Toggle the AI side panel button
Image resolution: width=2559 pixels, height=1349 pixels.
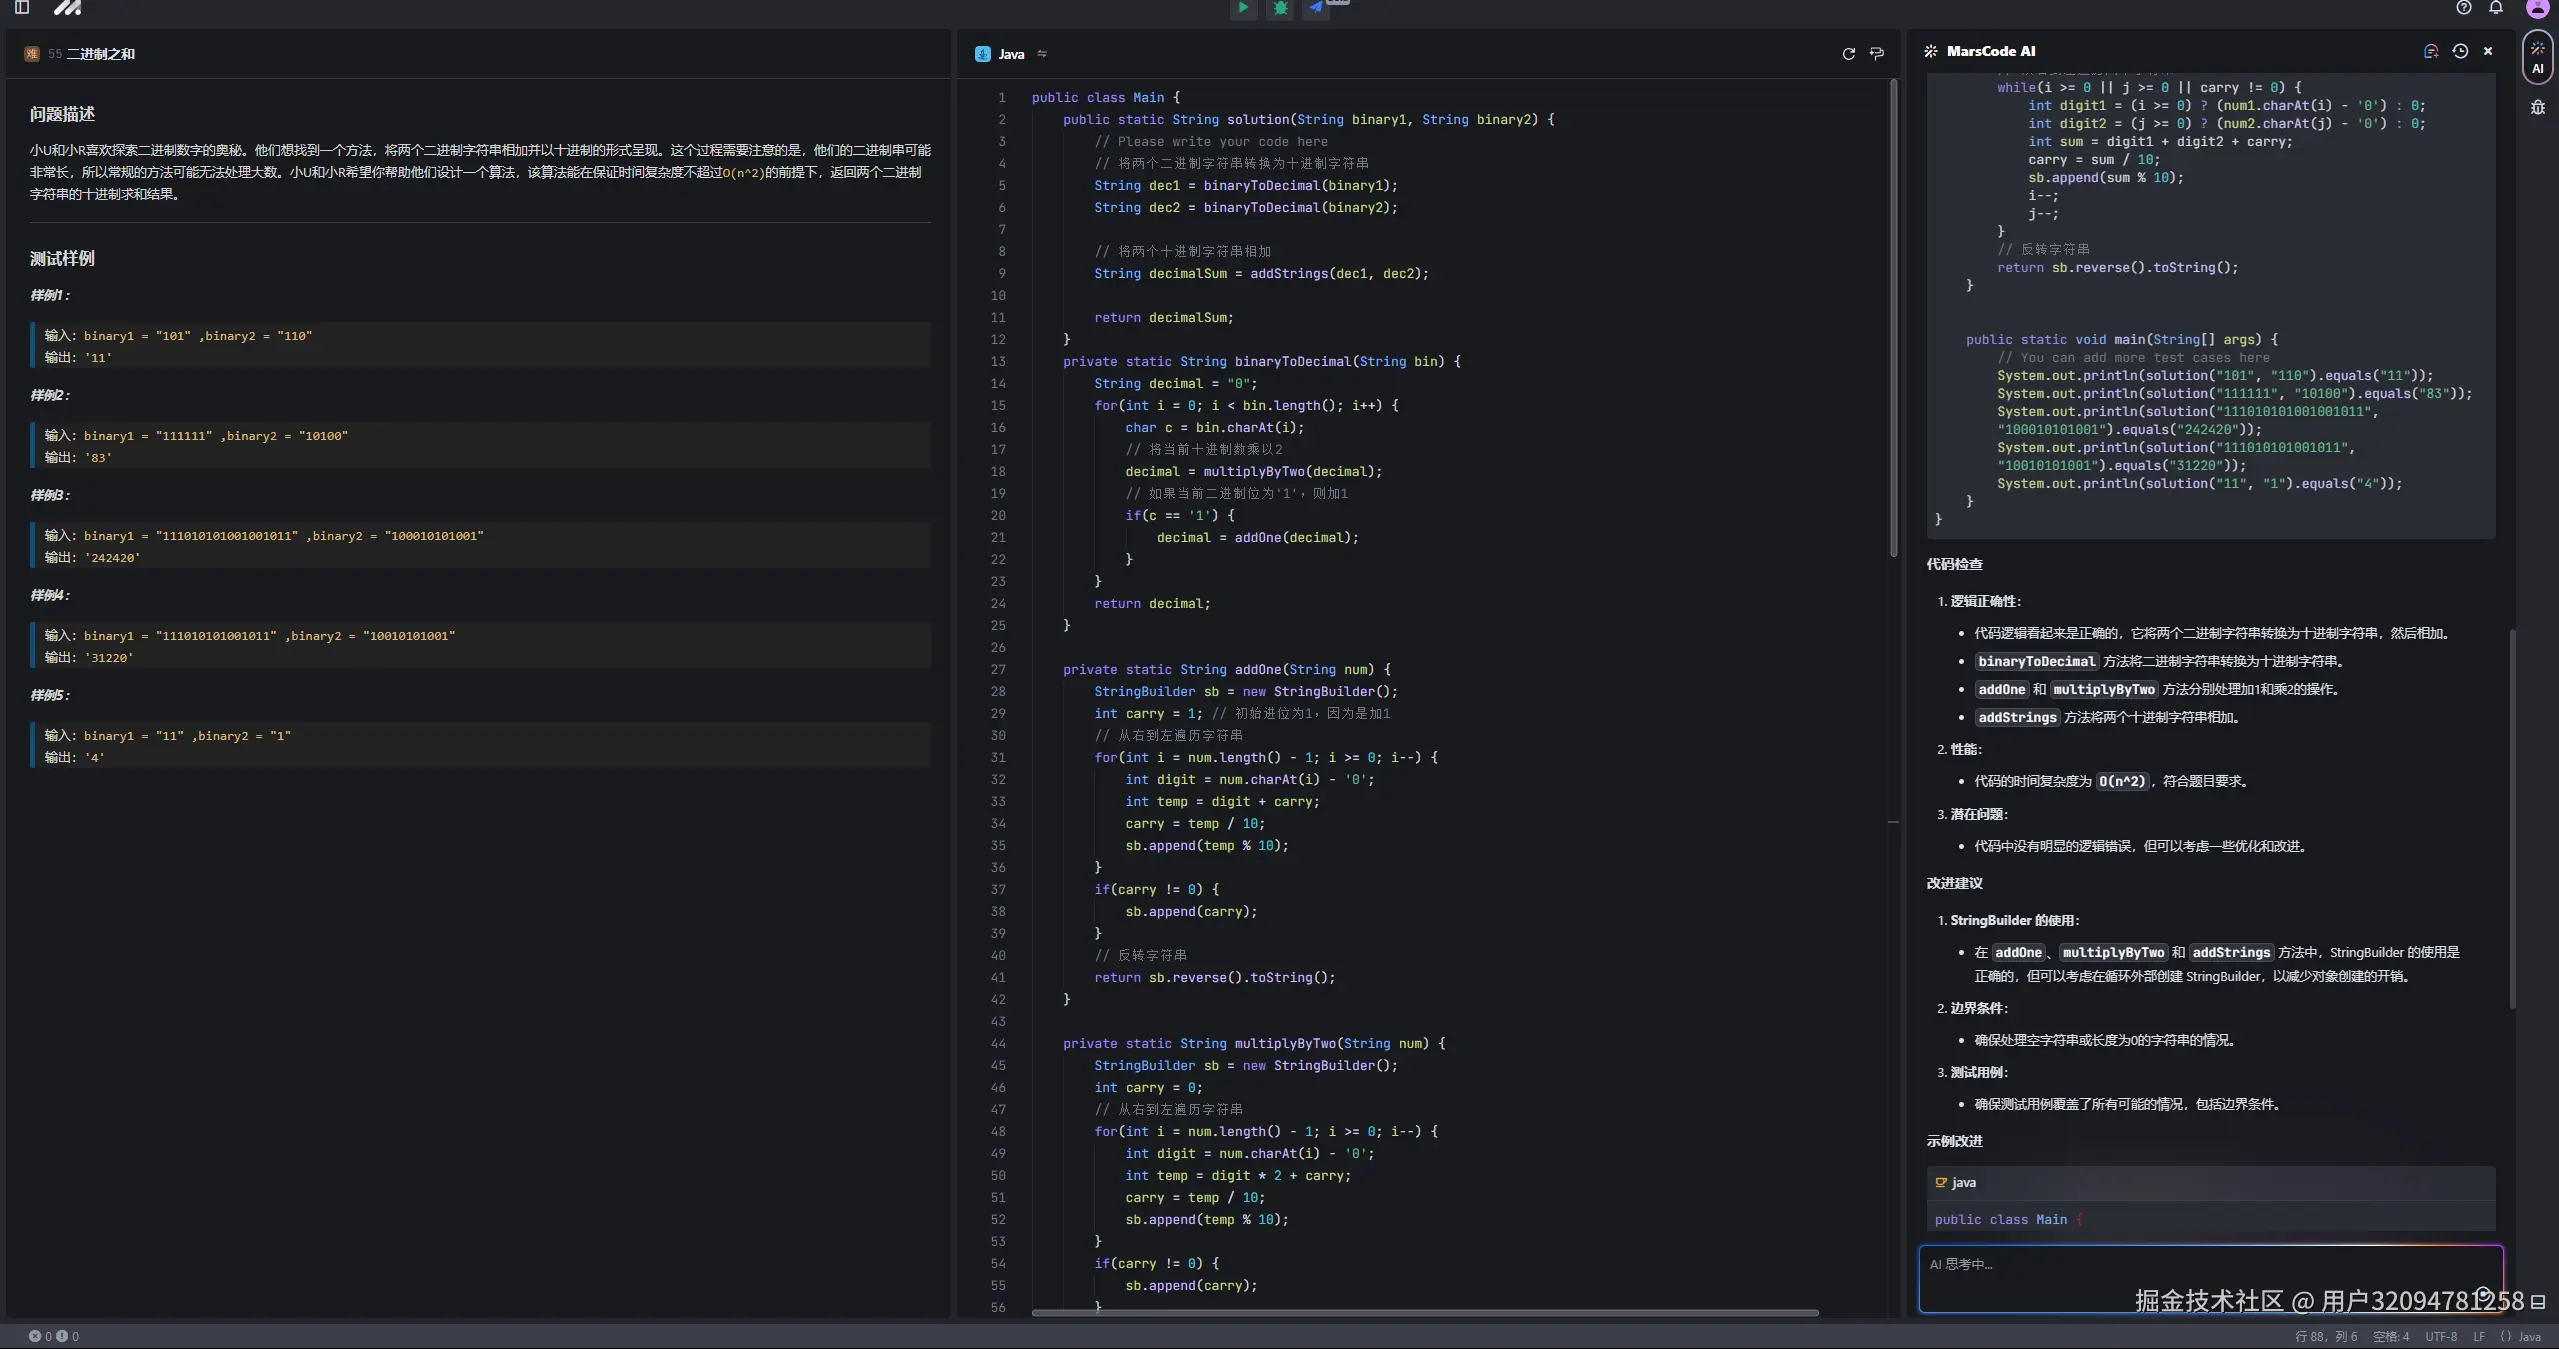[2538, 57]
